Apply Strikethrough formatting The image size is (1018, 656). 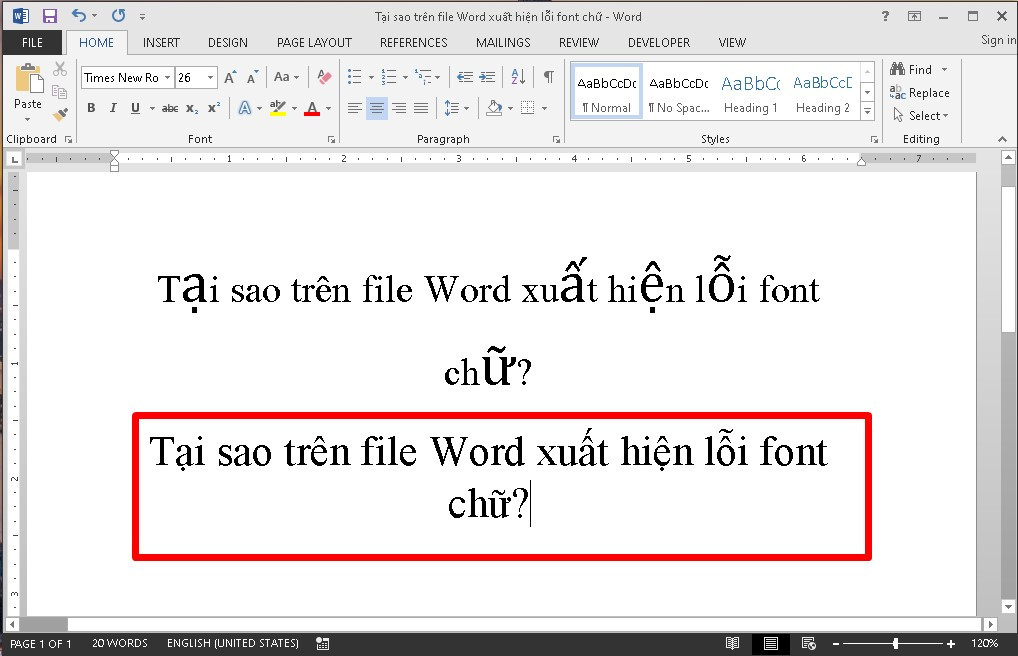171,108
